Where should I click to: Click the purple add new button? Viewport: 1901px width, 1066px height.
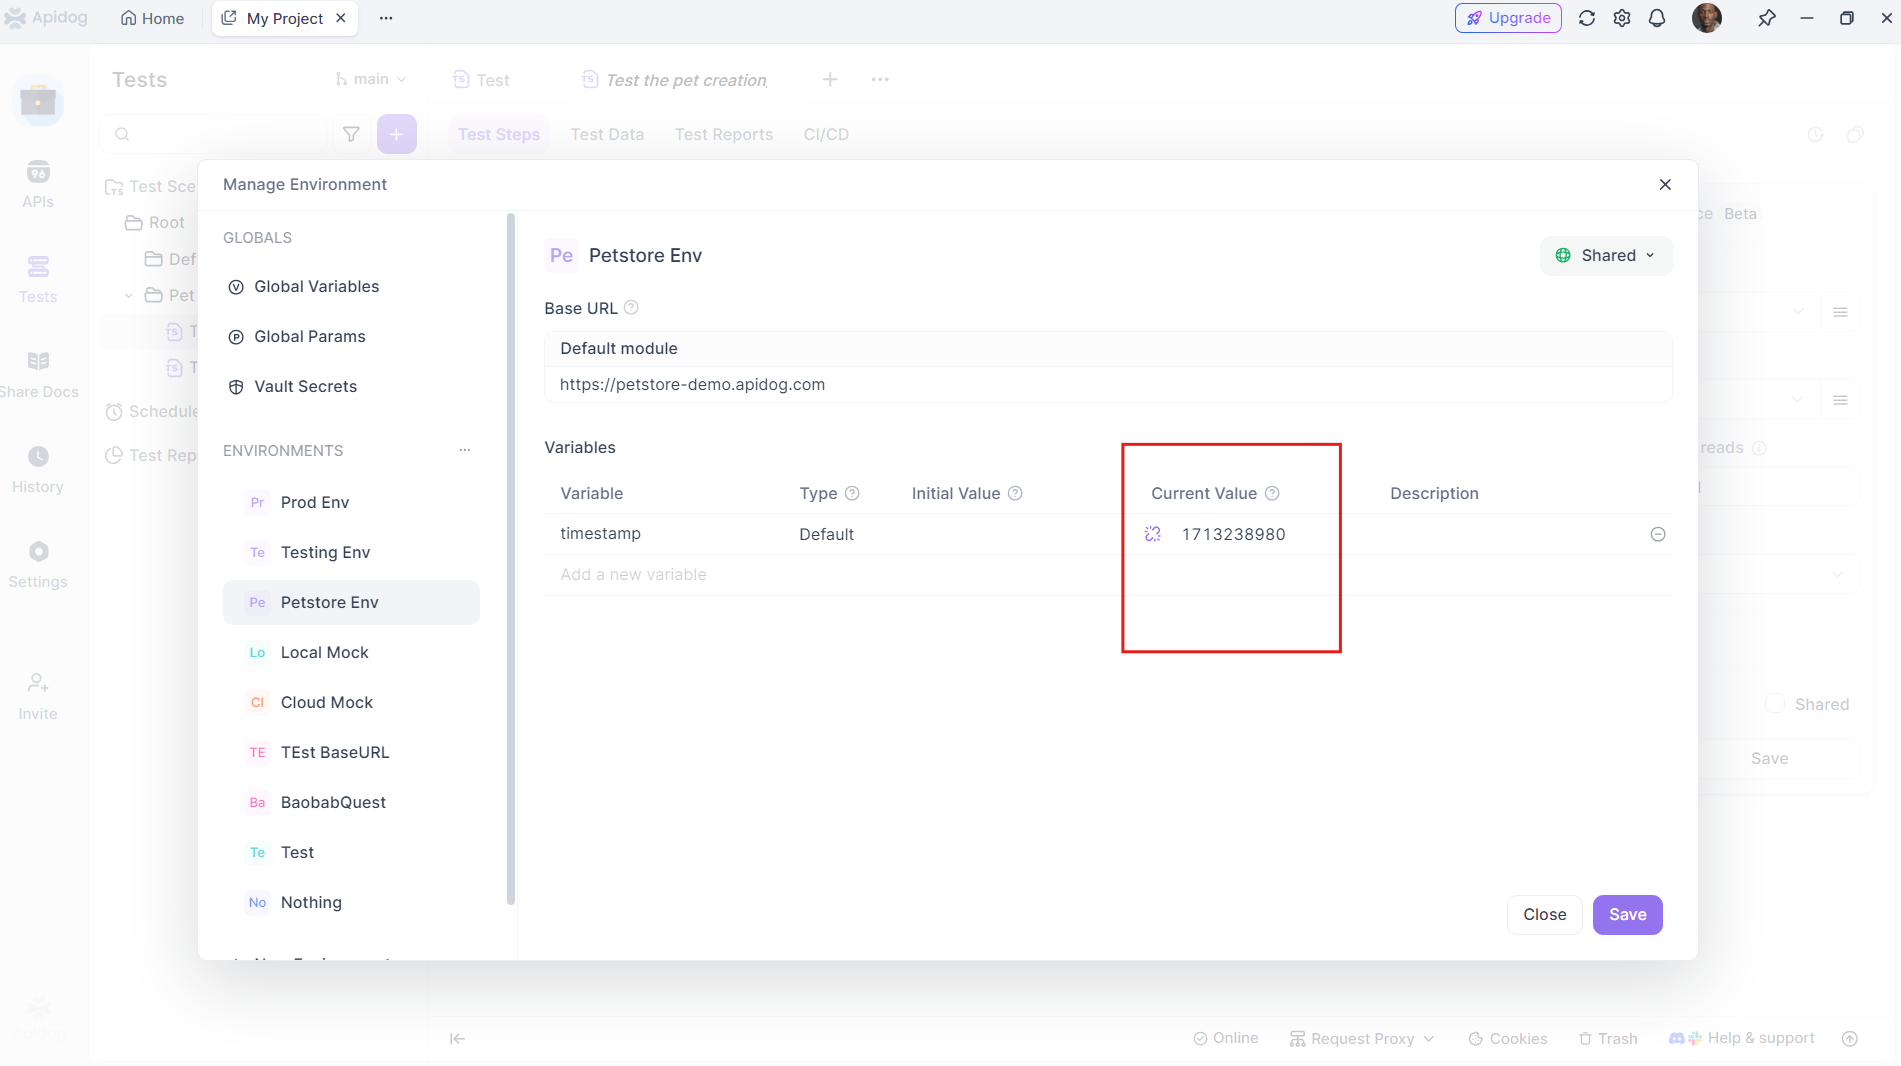click(x=397, y=134)
